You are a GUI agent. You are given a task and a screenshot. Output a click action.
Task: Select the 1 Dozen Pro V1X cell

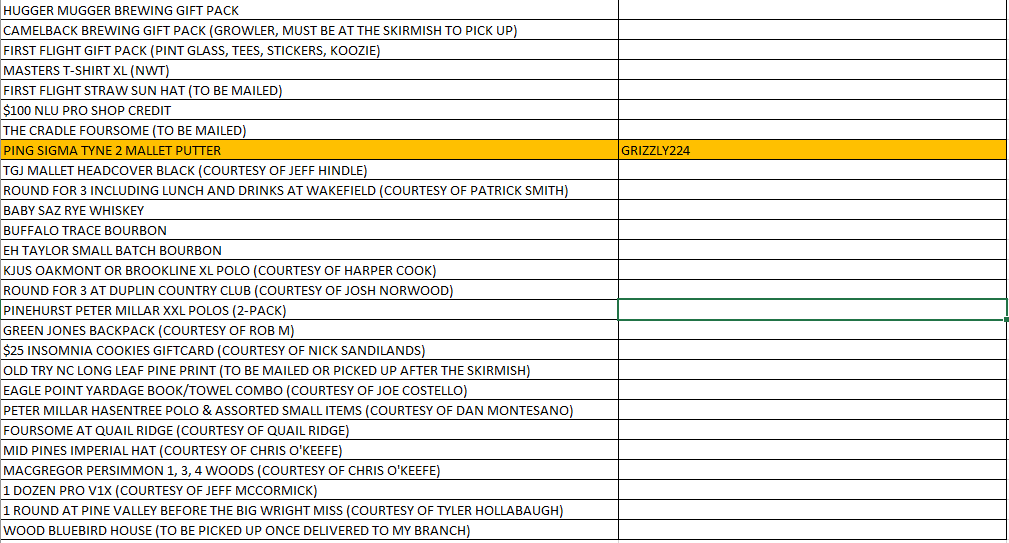point(310,490)
